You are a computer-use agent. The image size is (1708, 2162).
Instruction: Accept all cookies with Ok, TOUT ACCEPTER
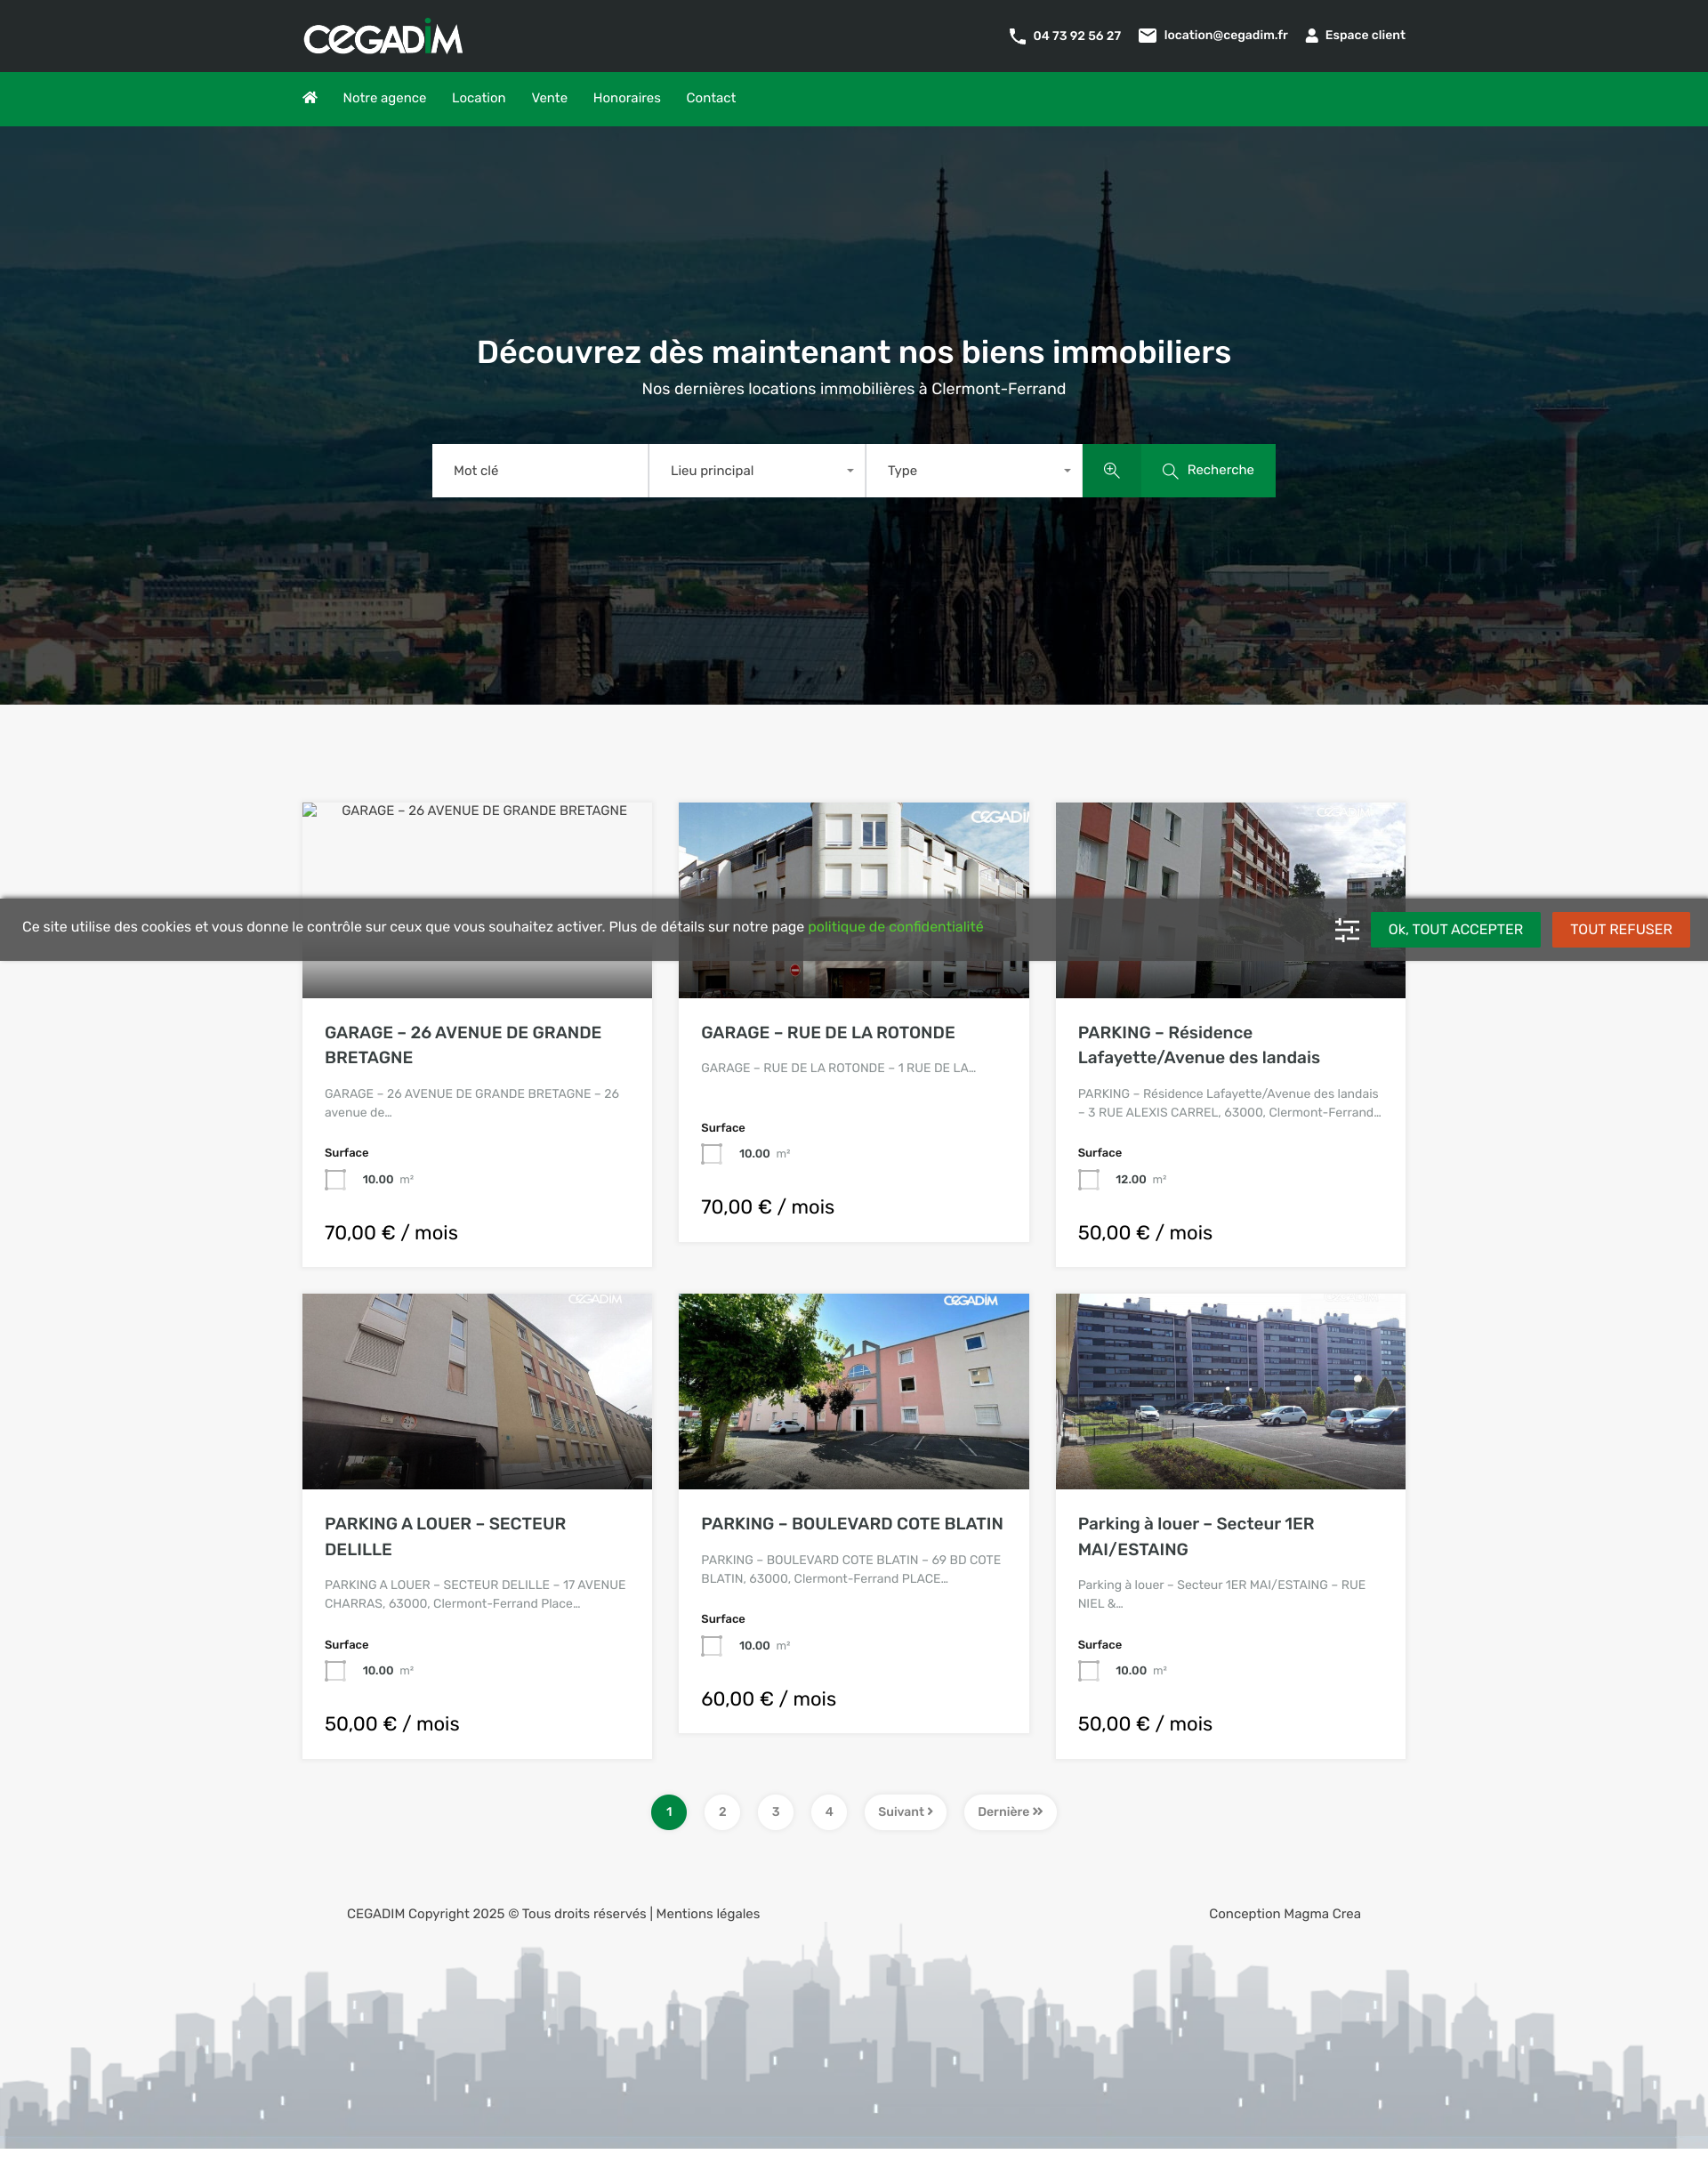click(x=1455, y=930)
